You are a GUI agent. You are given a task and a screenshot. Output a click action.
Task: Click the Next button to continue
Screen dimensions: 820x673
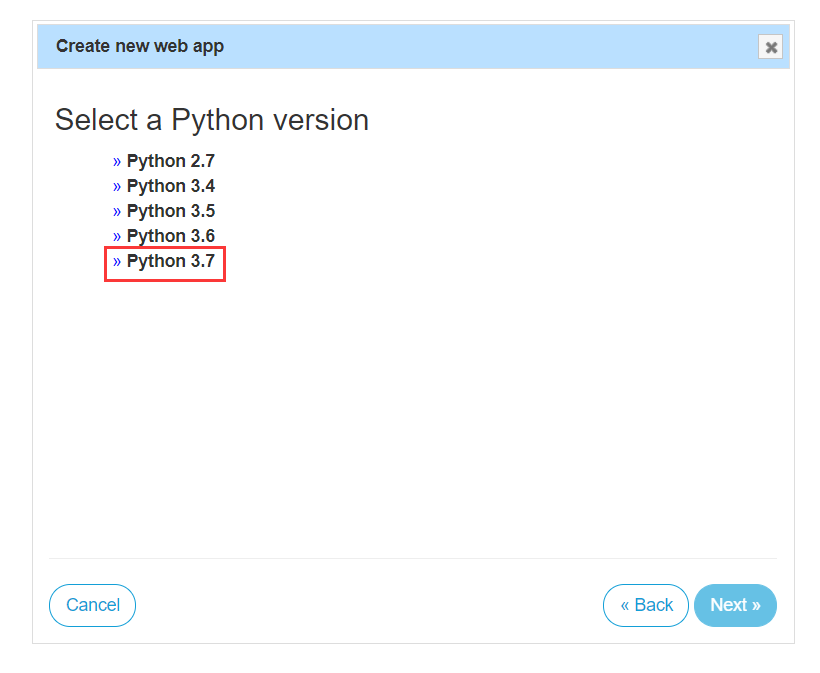(735, 605)
